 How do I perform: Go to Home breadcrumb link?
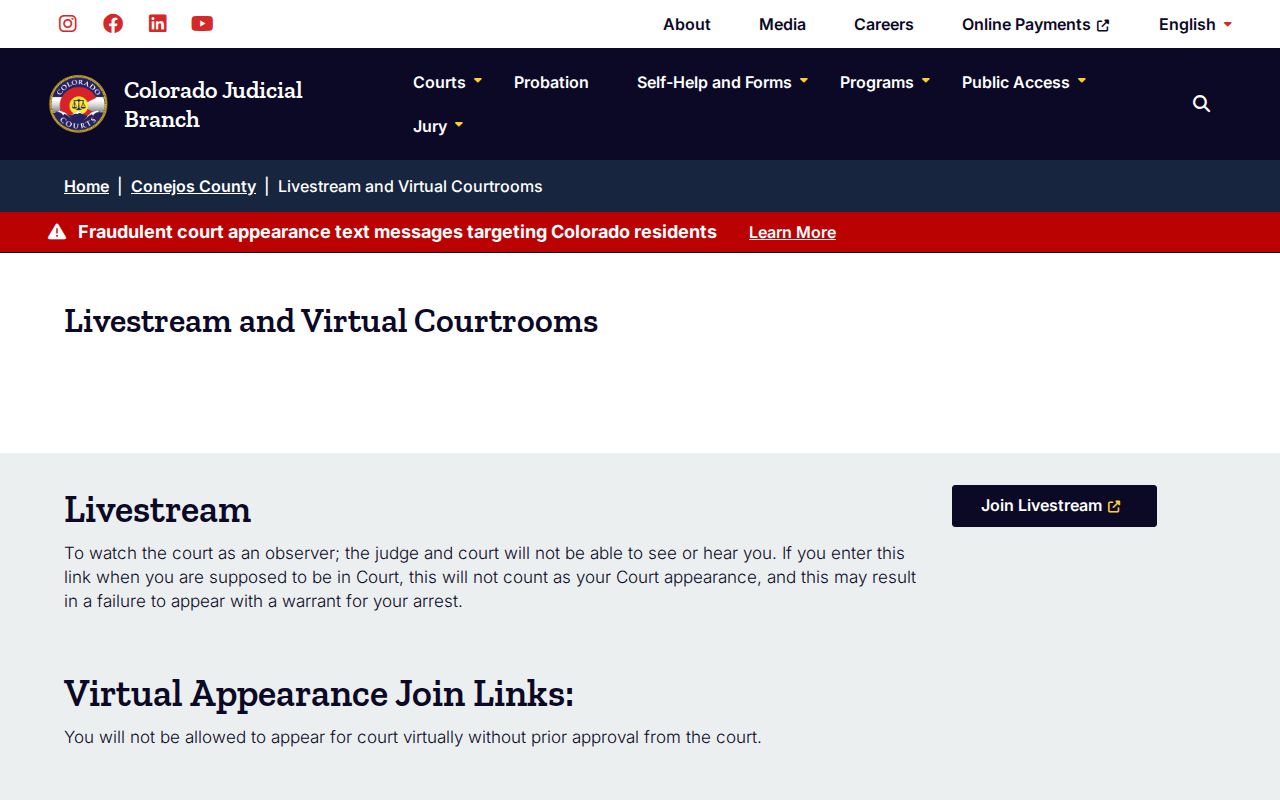point(86,186)
